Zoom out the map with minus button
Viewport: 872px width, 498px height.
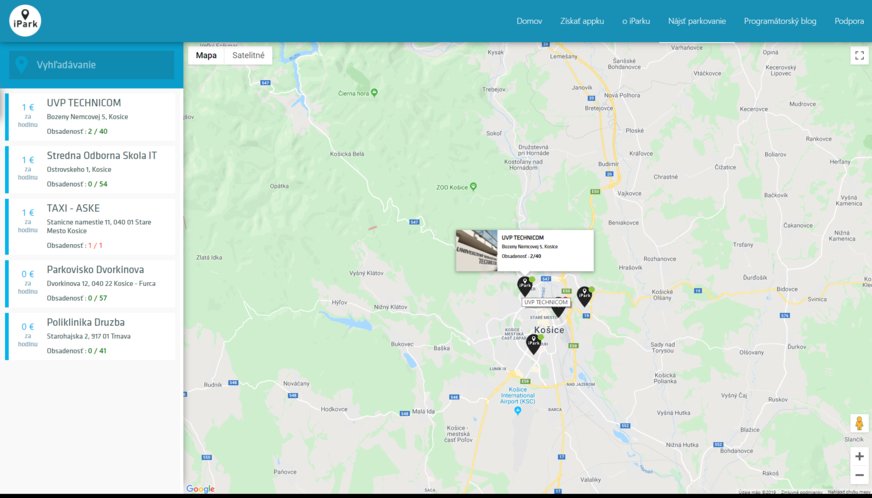(x=859, y=475)
